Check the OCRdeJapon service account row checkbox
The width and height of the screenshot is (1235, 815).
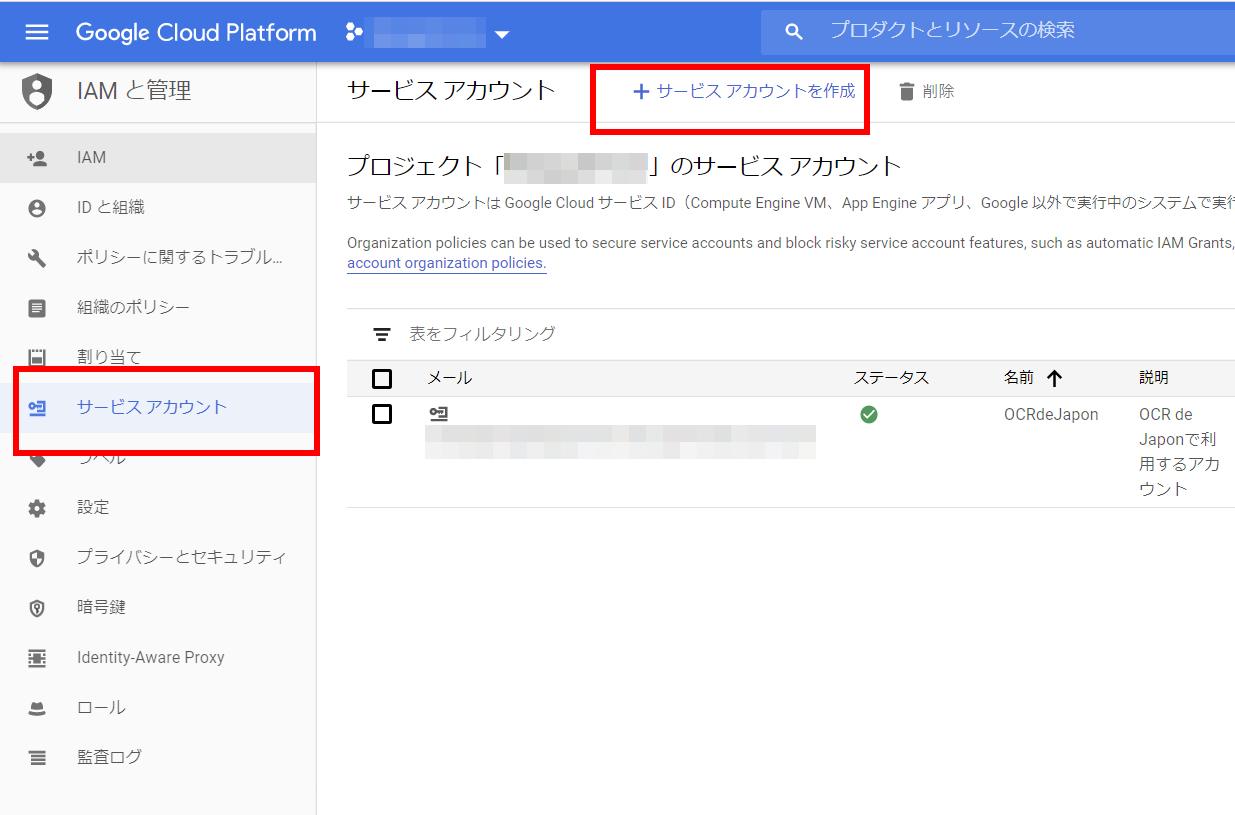point(382,414)
